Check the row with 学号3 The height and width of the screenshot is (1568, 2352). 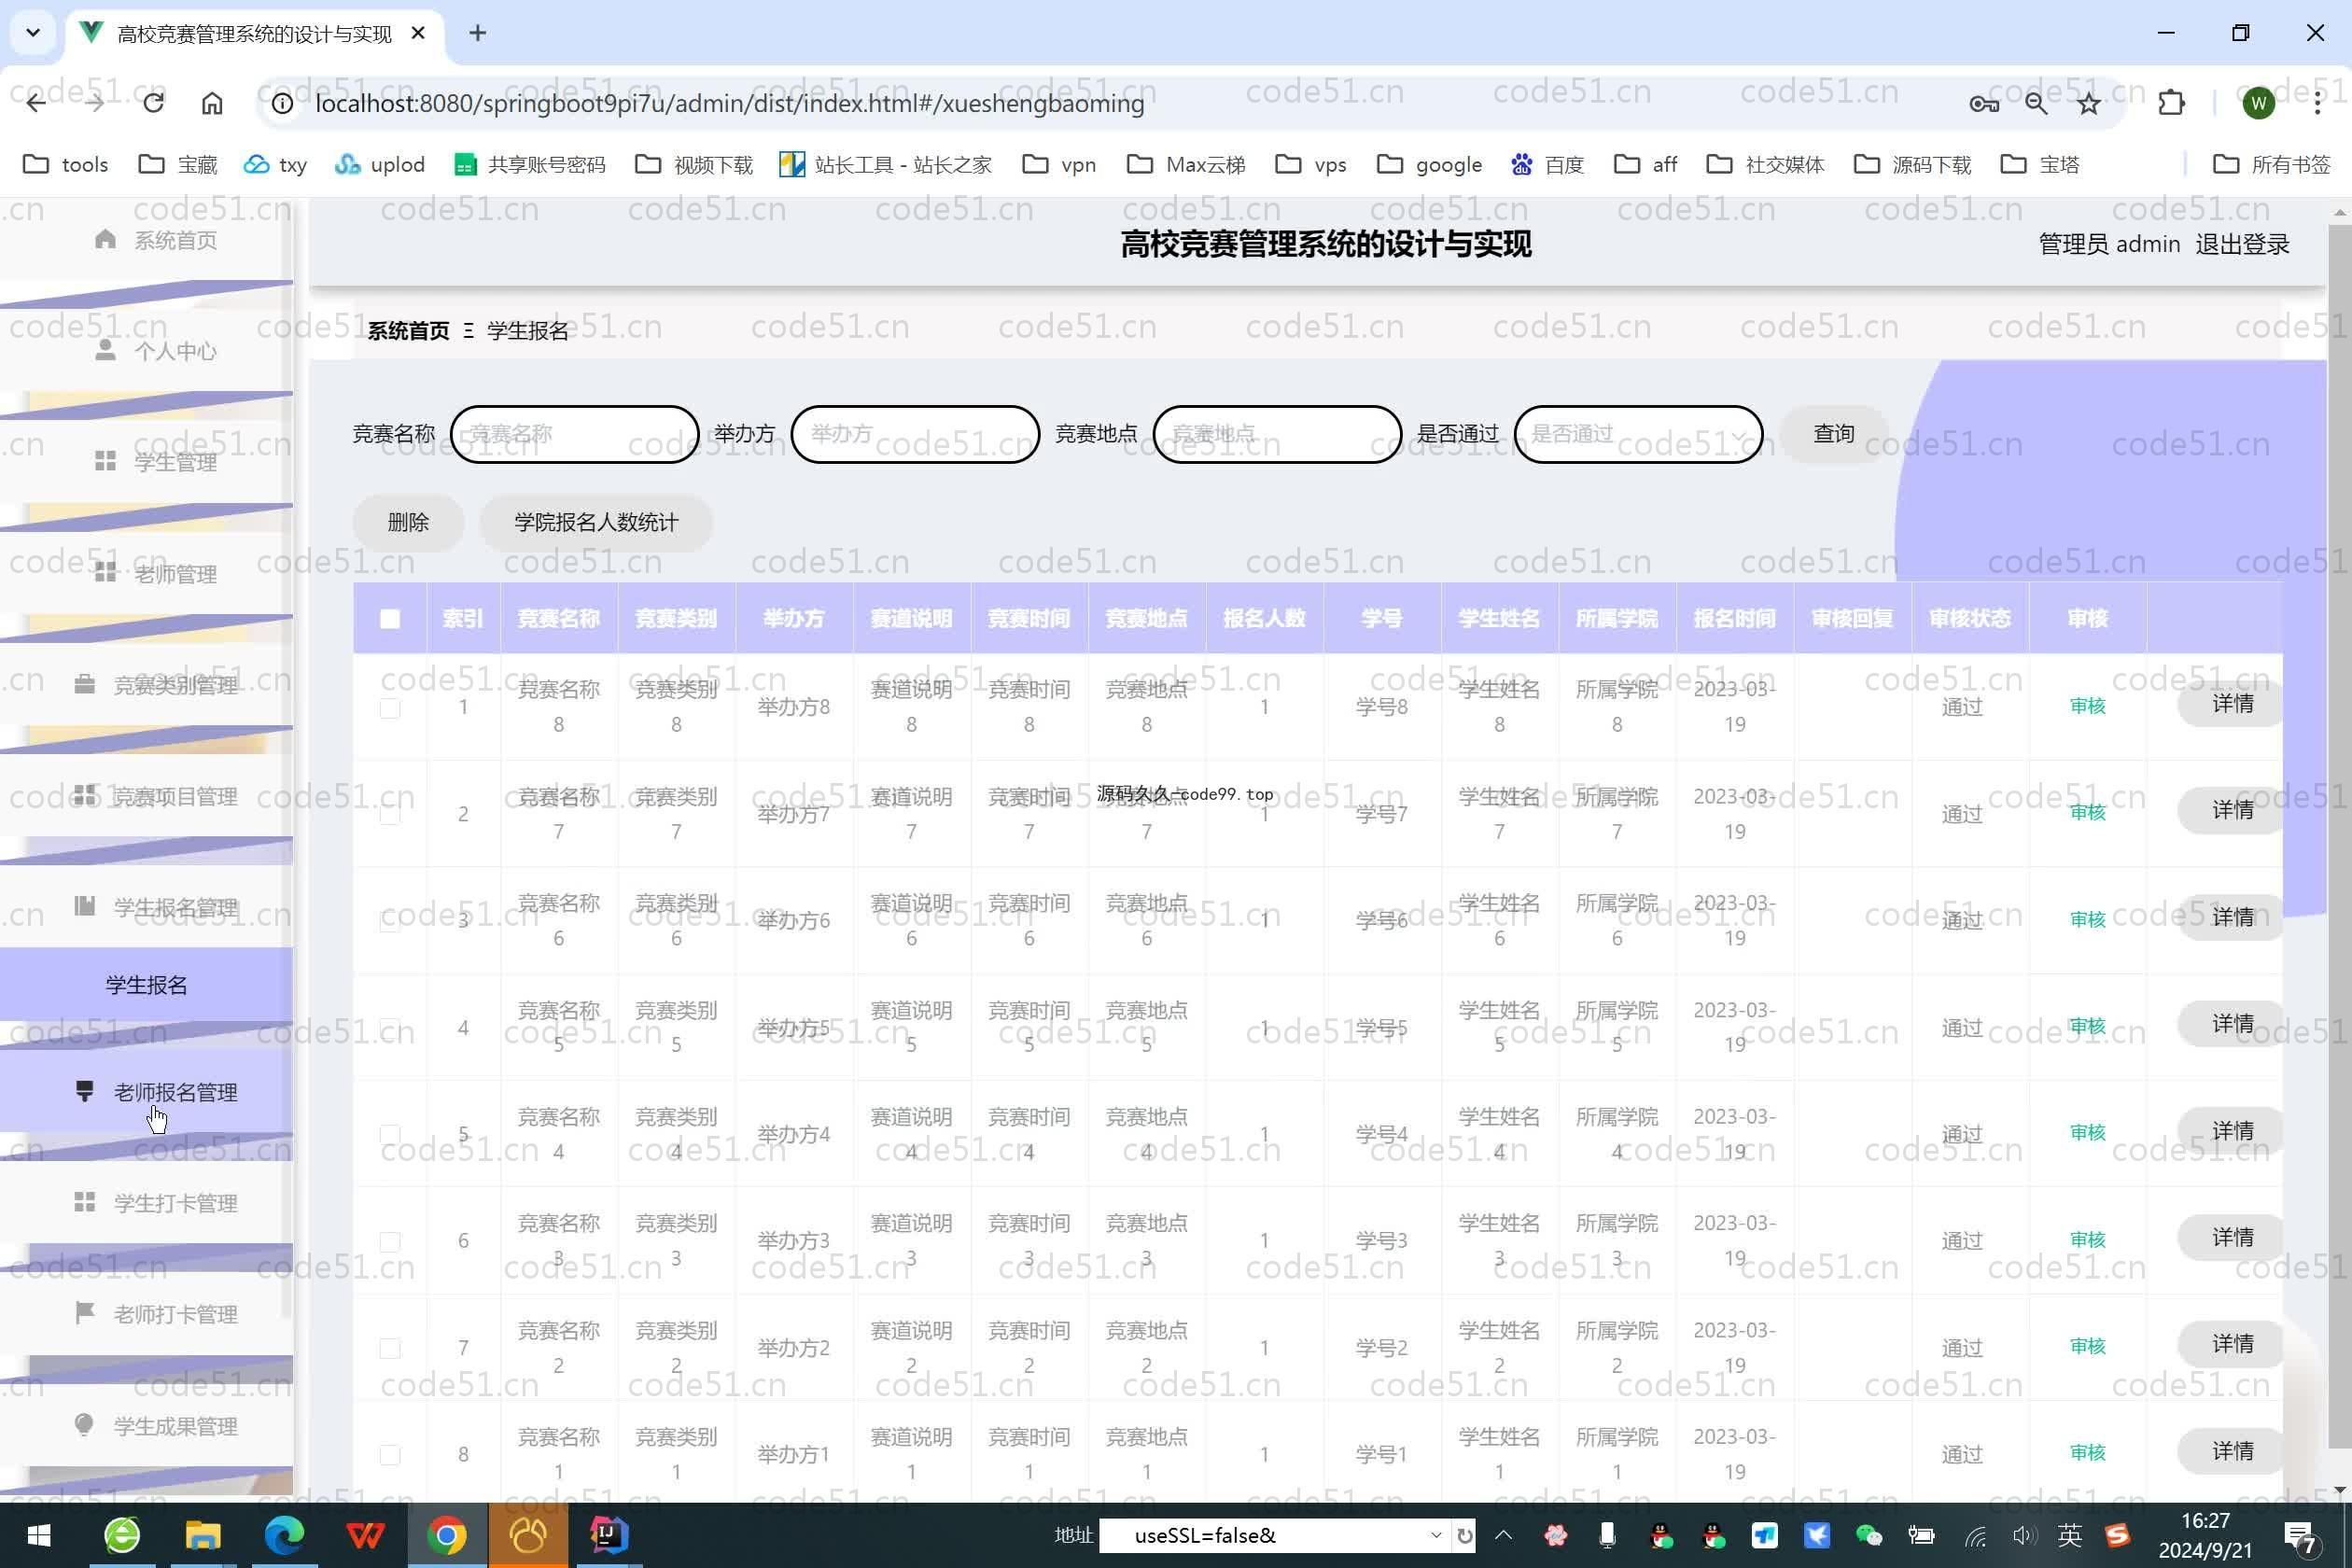tap(390, 1241)
